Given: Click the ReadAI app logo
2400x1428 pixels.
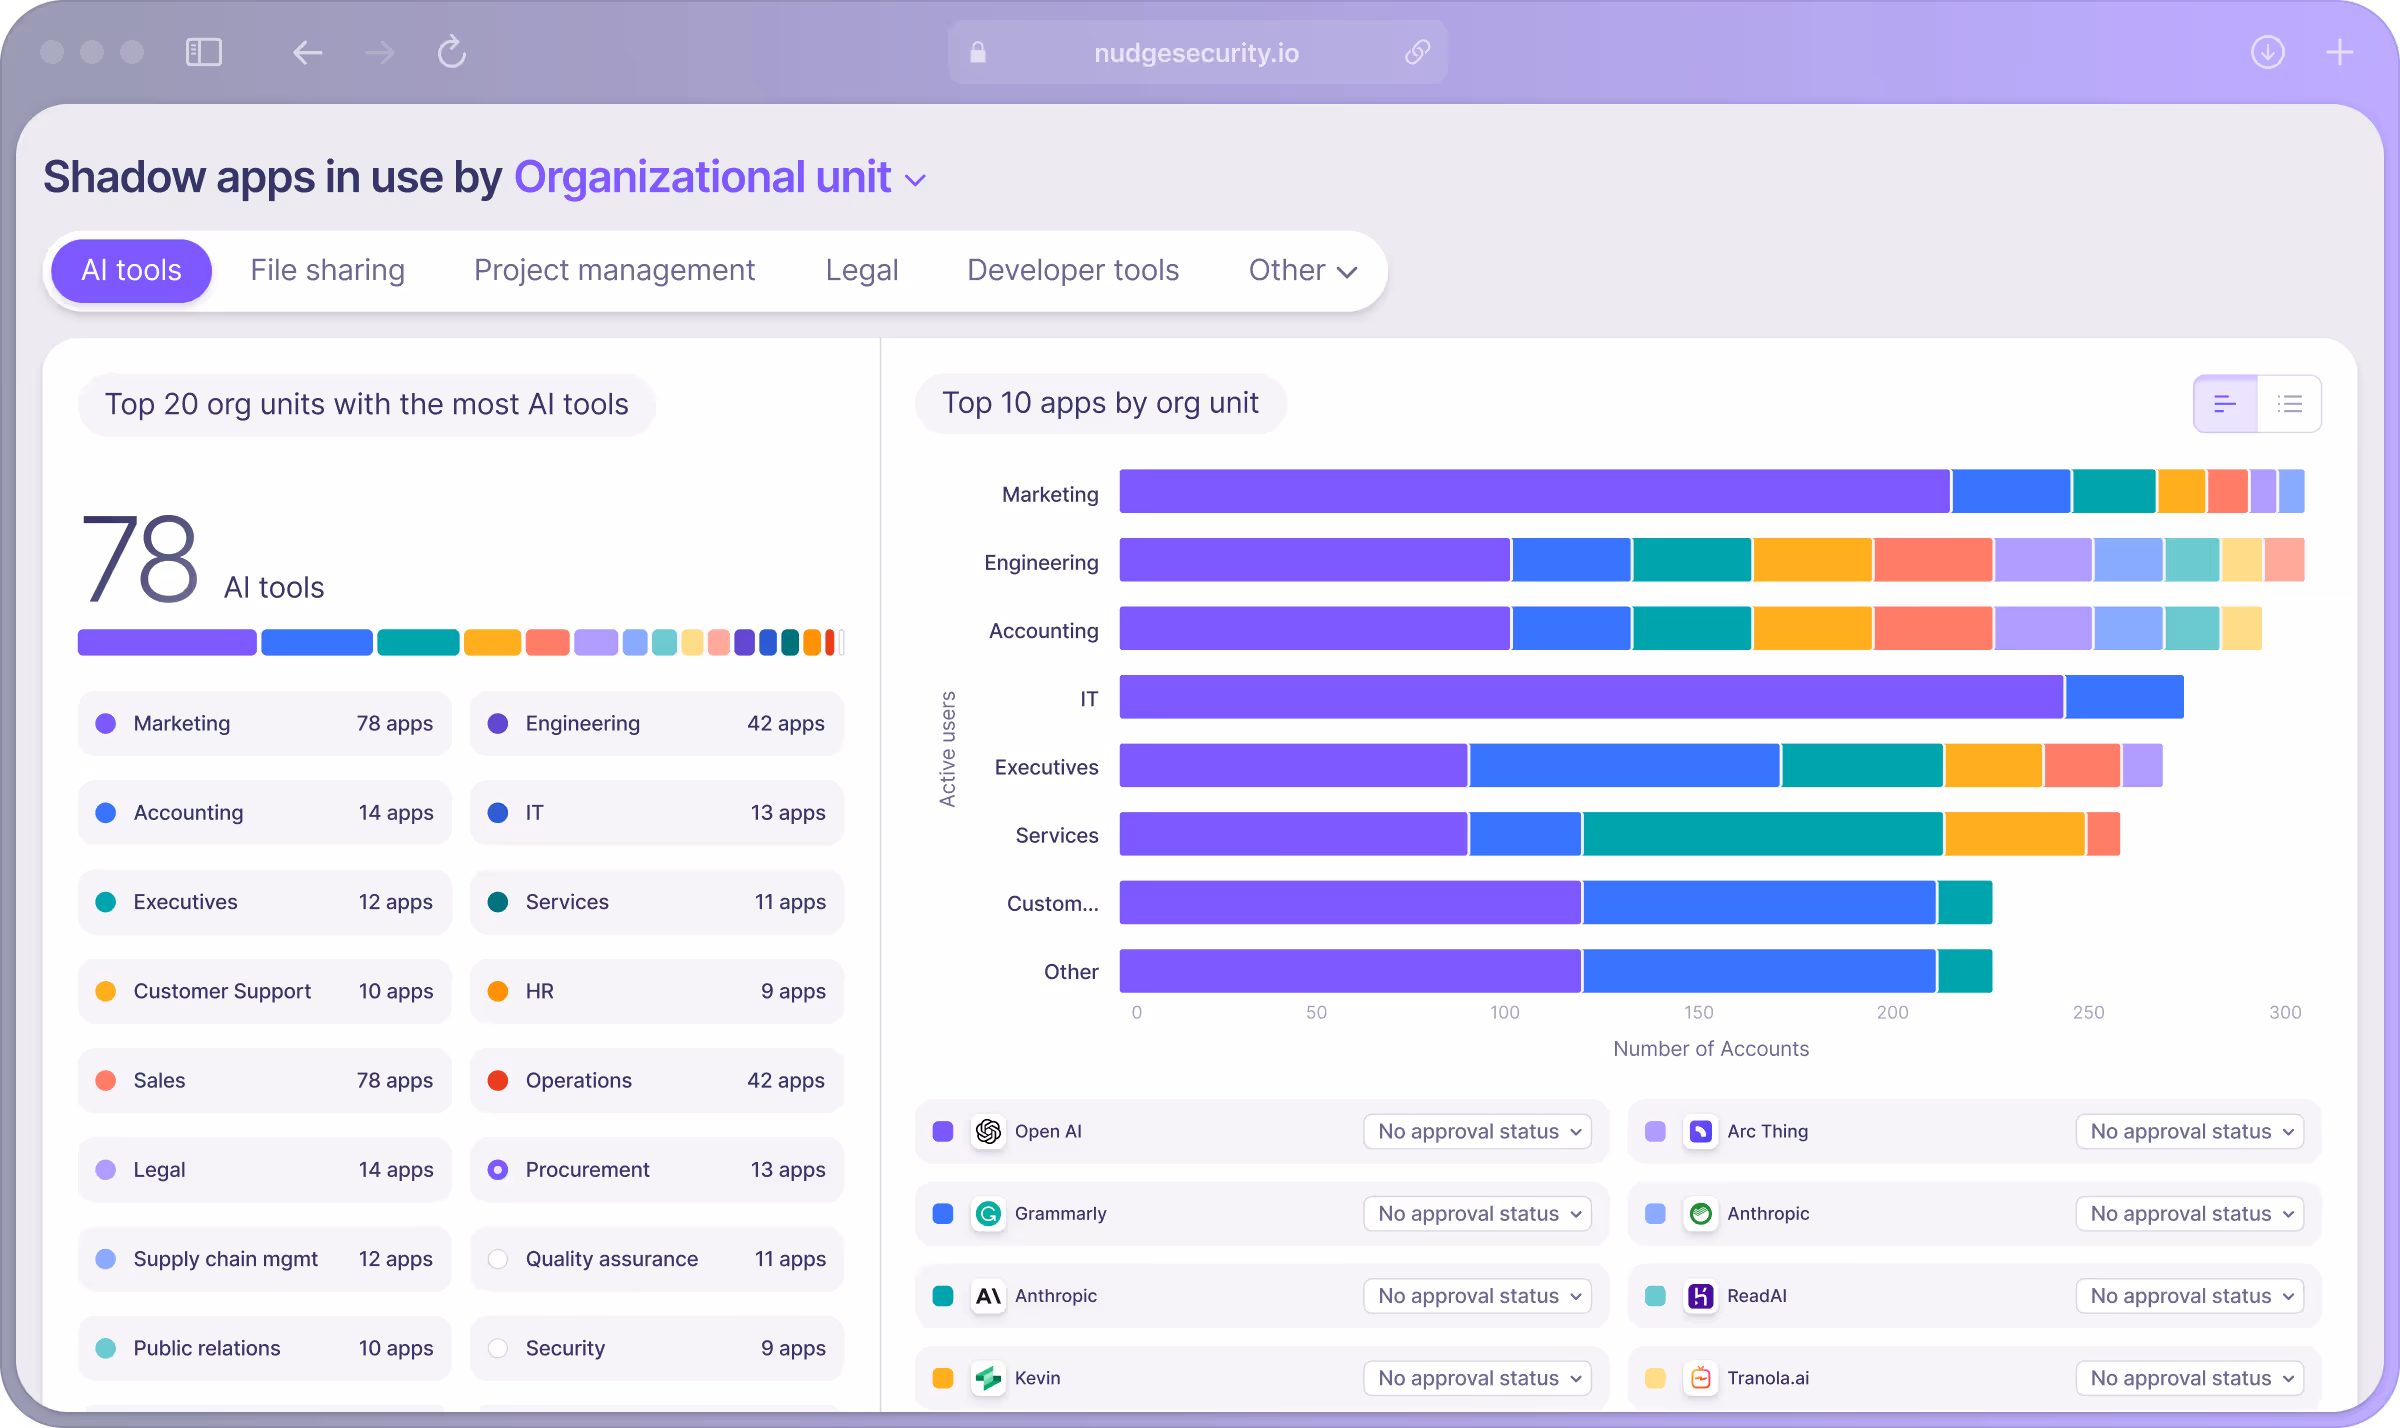Looking at the screenshot, I should point(1700,1295).
